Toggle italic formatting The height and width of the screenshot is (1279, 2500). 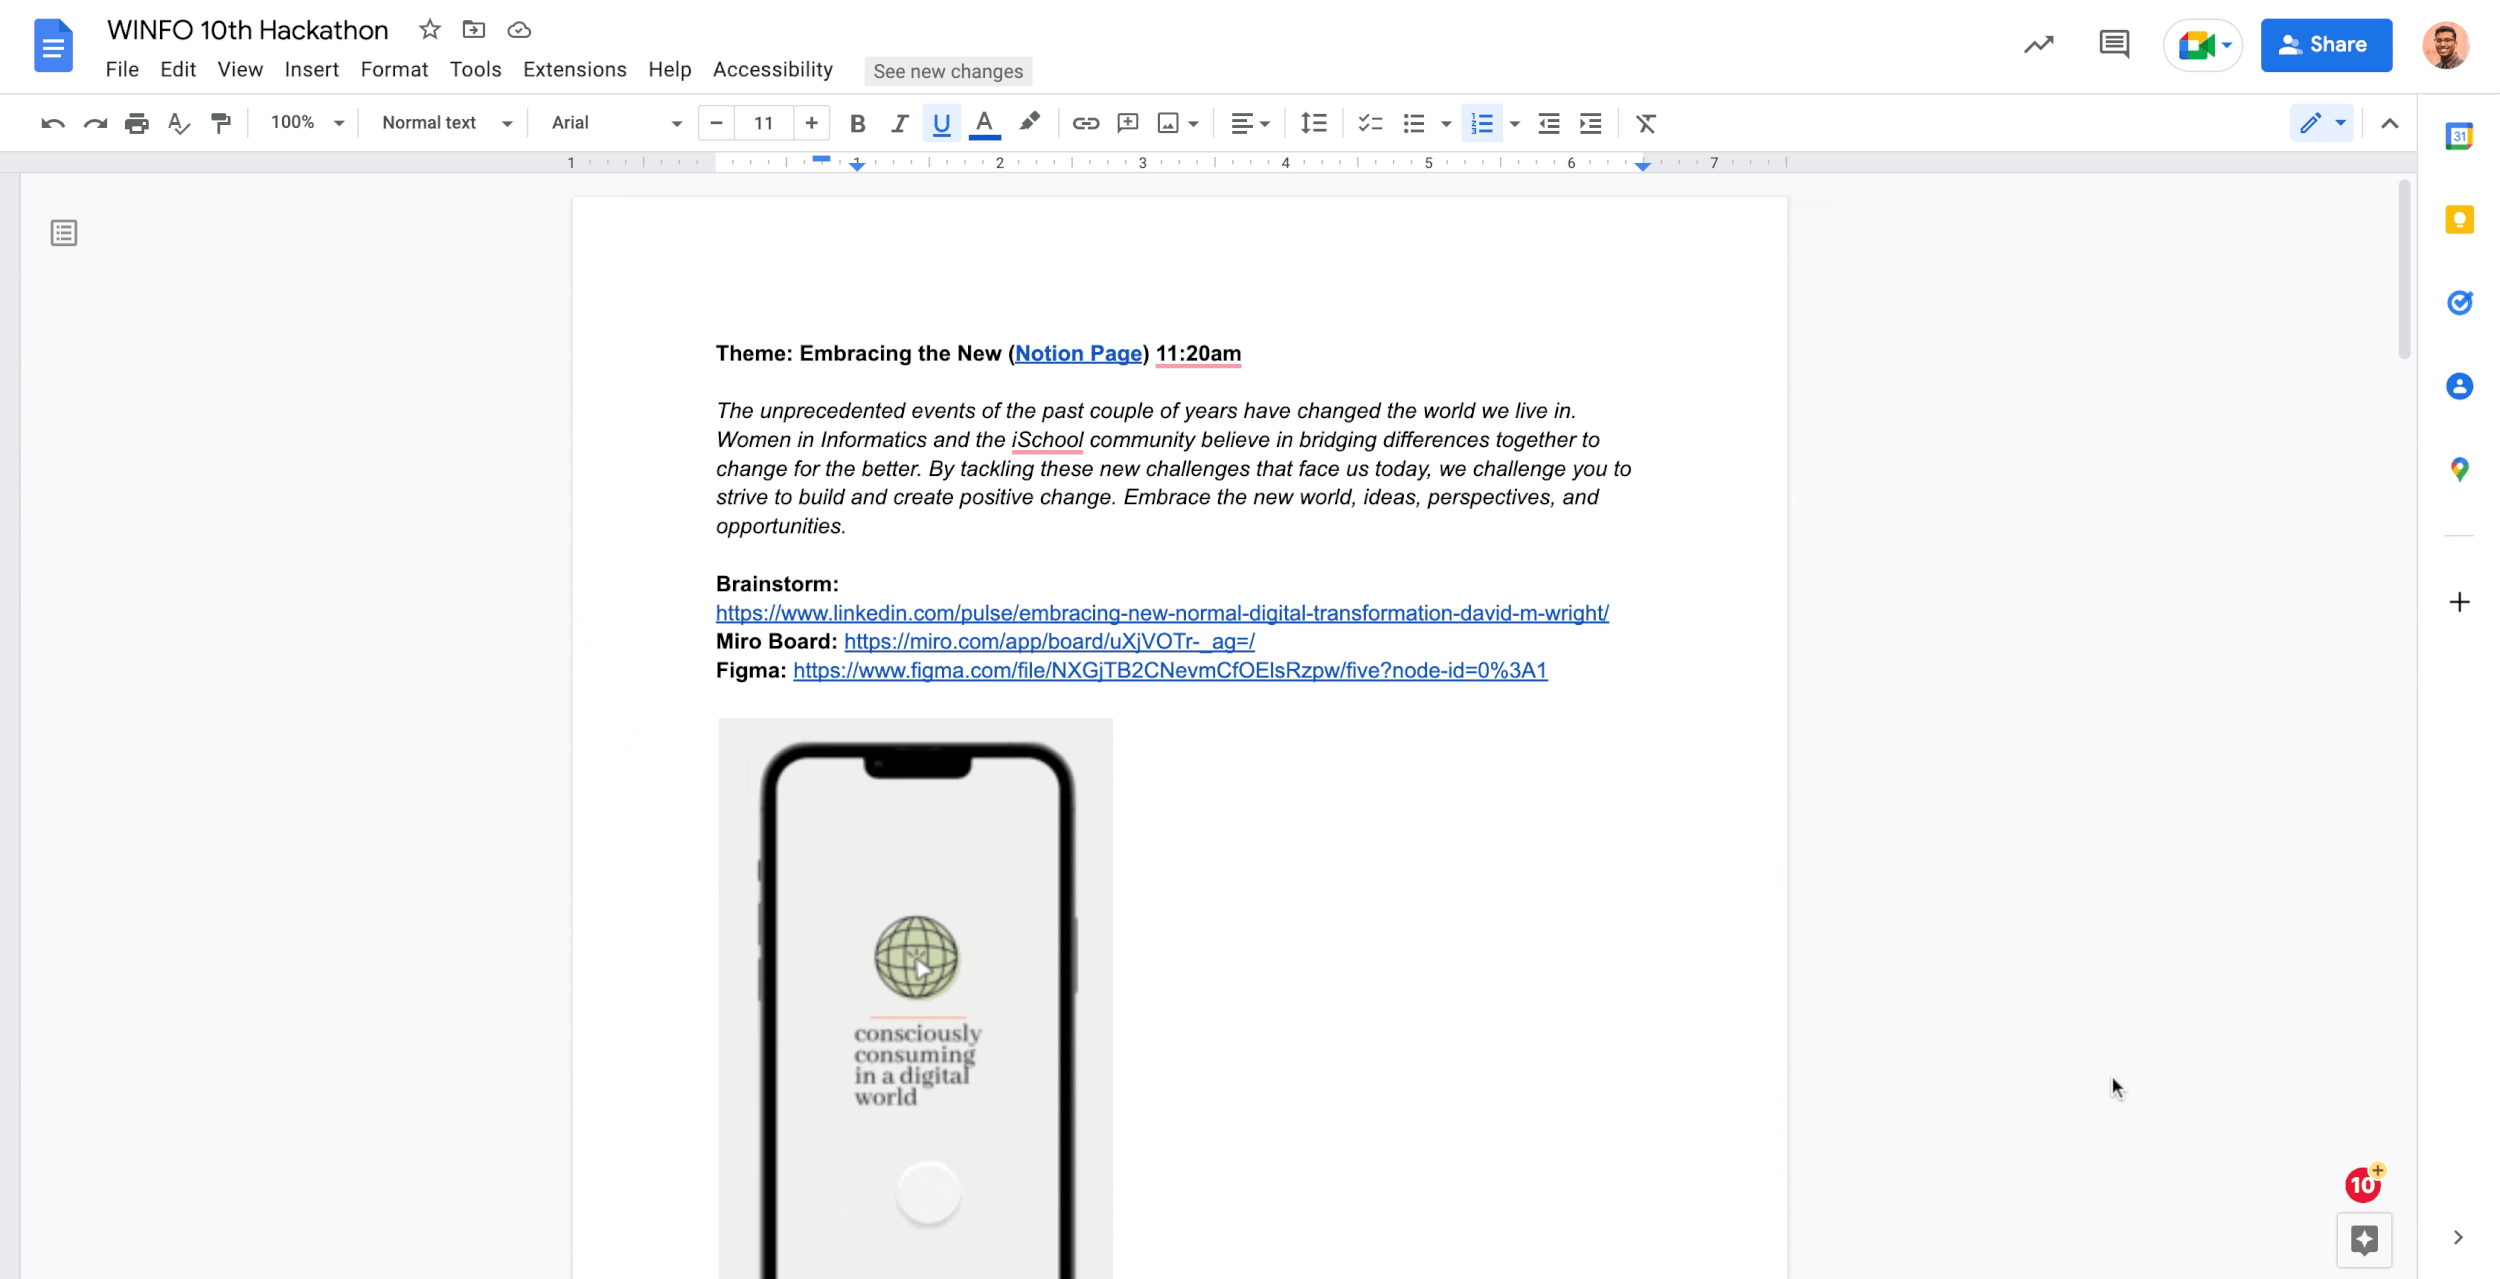[899, 123]
